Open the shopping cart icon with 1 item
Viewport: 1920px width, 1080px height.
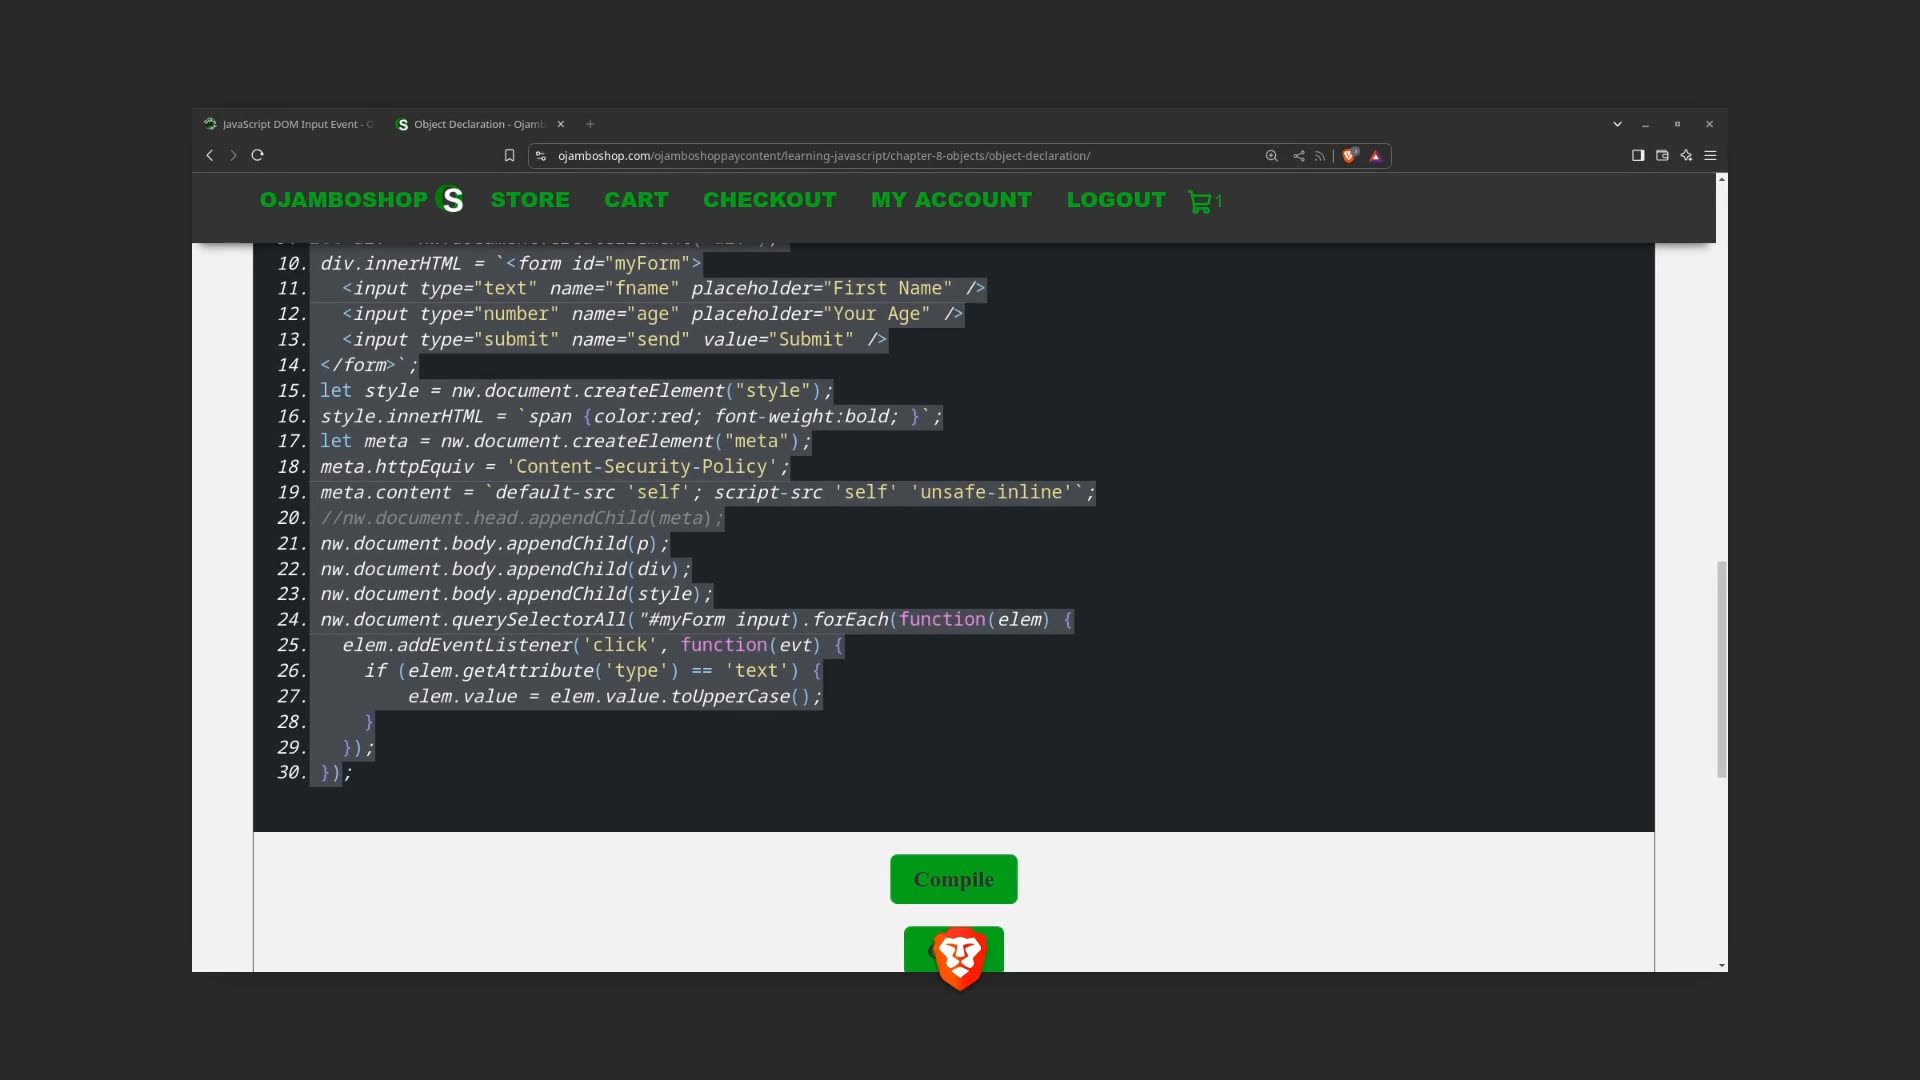(x=1205, y=201)
